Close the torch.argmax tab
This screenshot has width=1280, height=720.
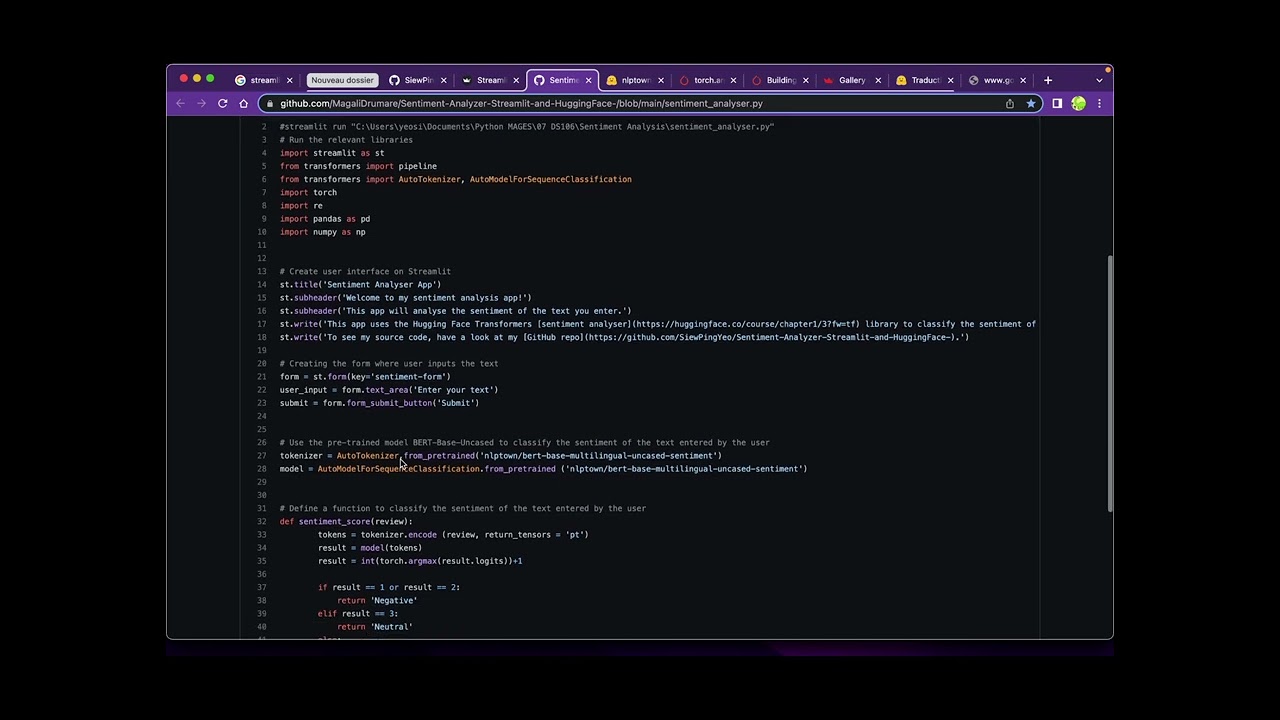733,80
